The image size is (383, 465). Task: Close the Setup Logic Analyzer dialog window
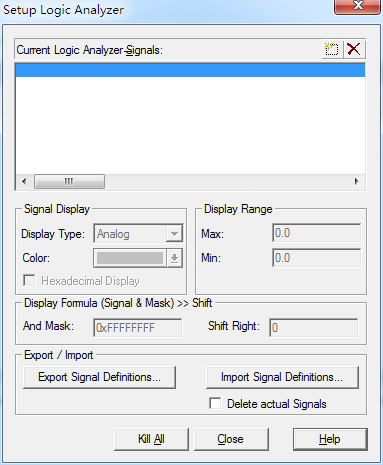click(358, 6)
